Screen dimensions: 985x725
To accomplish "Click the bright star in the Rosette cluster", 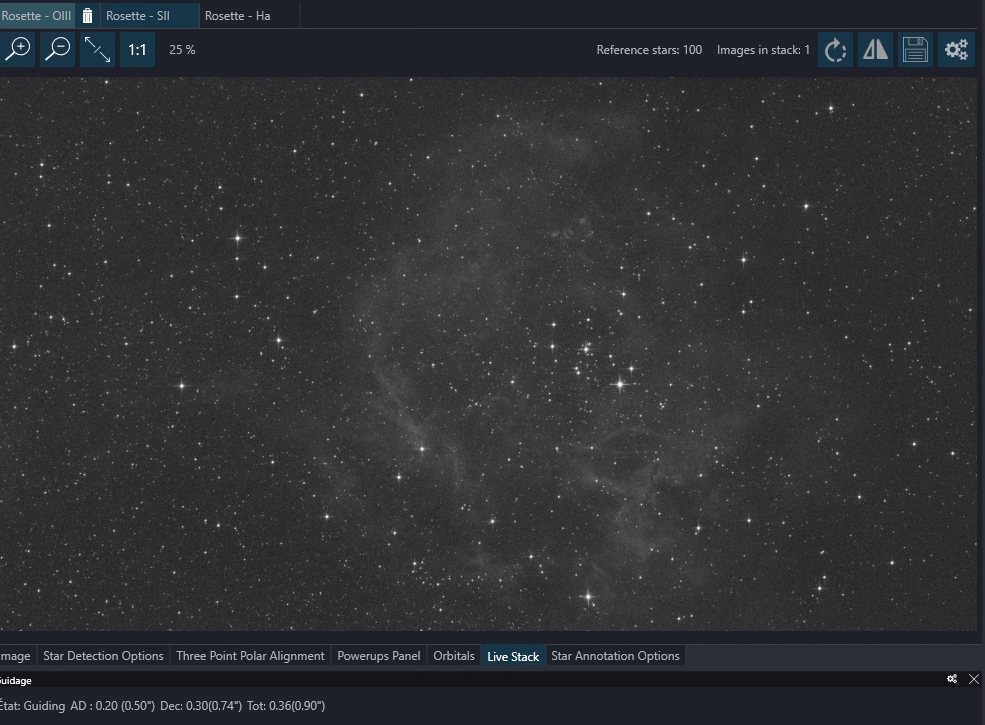I will tap(620, 383).
